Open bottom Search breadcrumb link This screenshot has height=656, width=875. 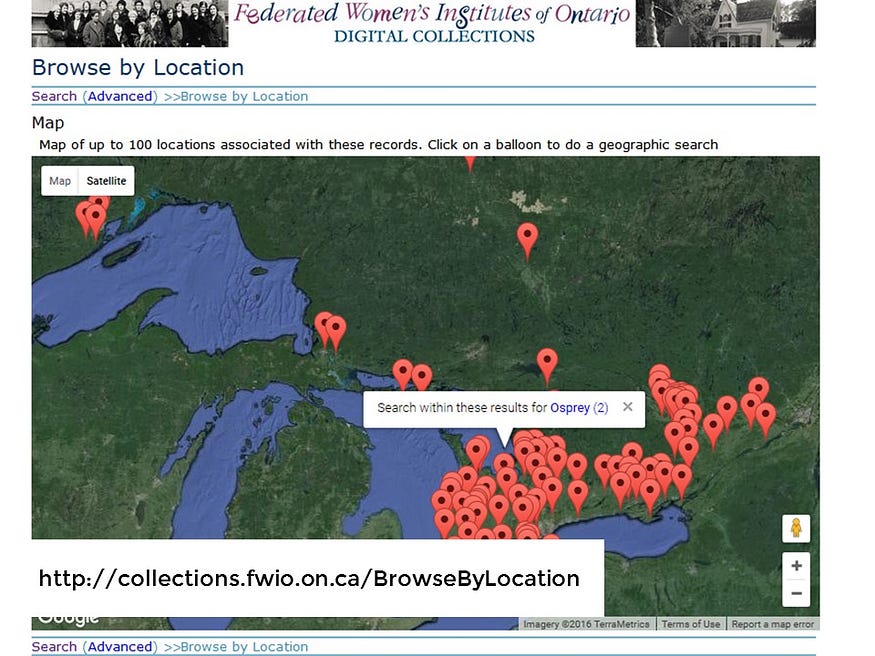[x=54, y=647]
